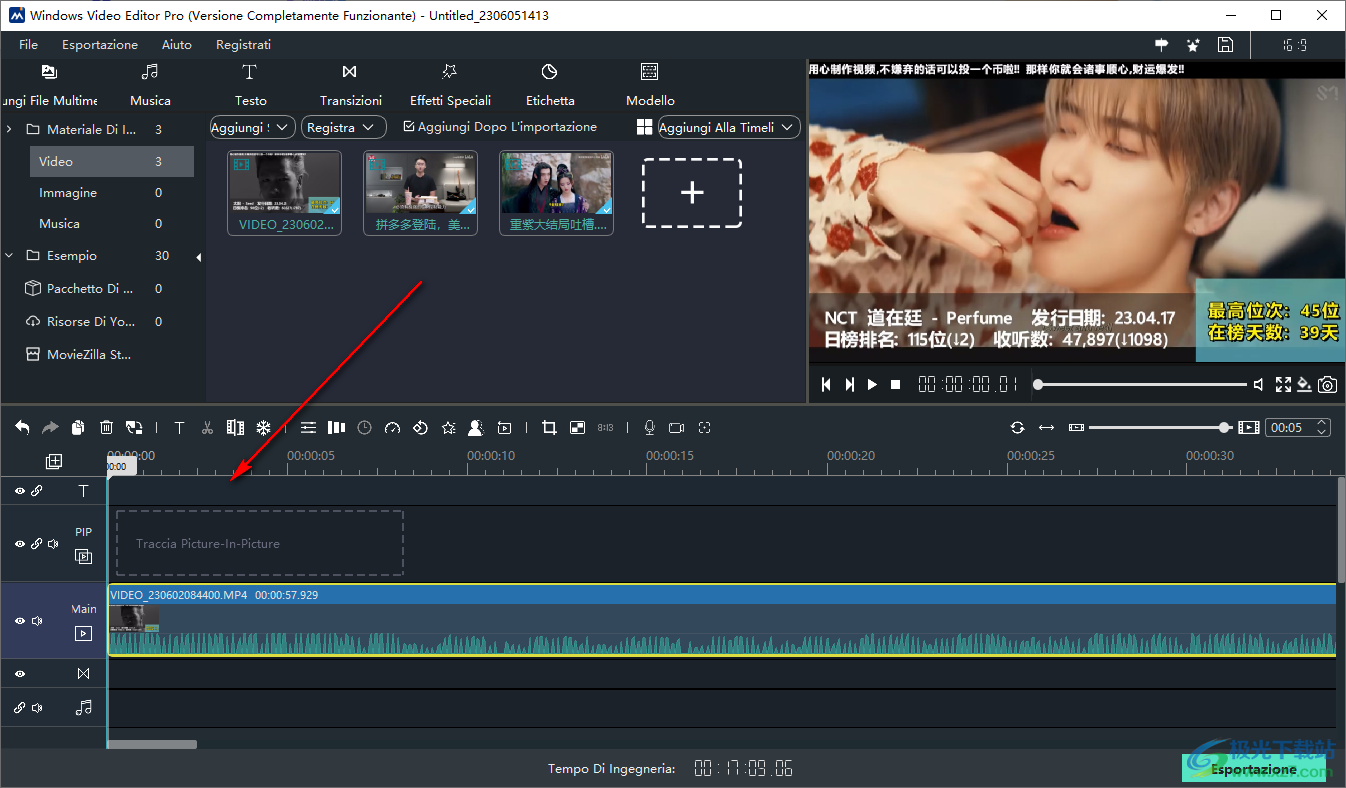Switch to the Transizioni tab
Image resolution: width=1346 pixels, height=788 pixels.
point(350,86)
